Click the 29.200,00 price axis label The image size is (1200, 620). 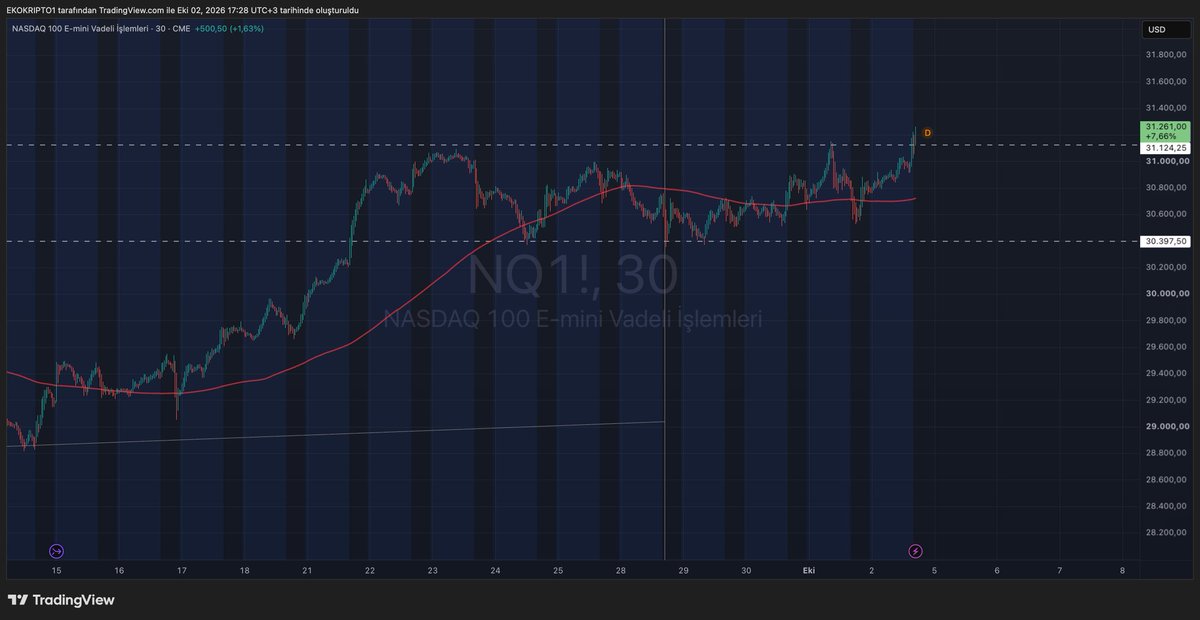point(1167,400)
